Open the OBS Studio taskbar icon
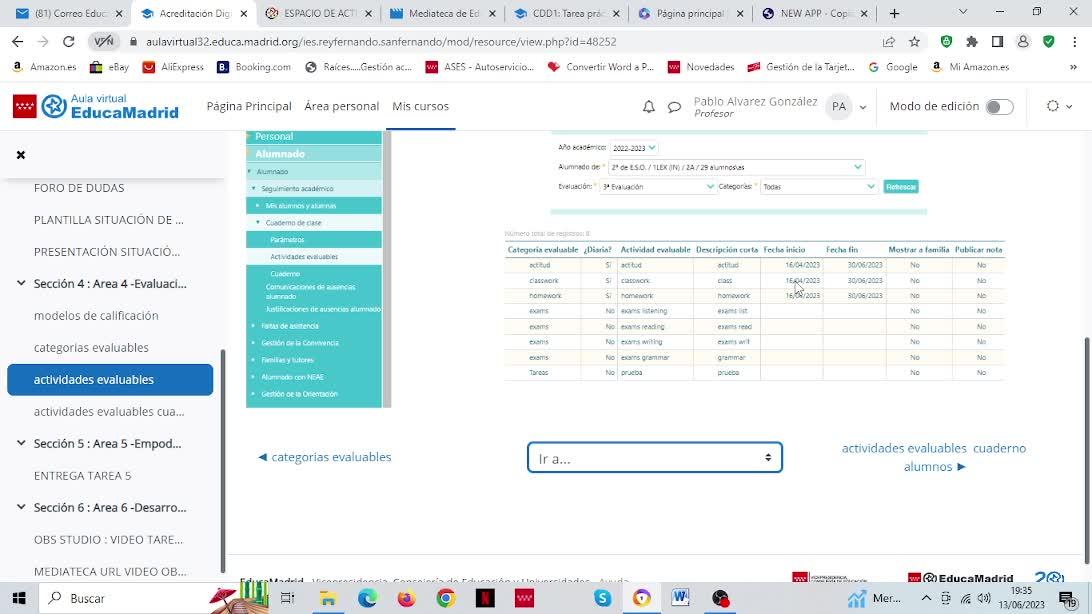This screenshot has height=614, width=1092. 720,598
